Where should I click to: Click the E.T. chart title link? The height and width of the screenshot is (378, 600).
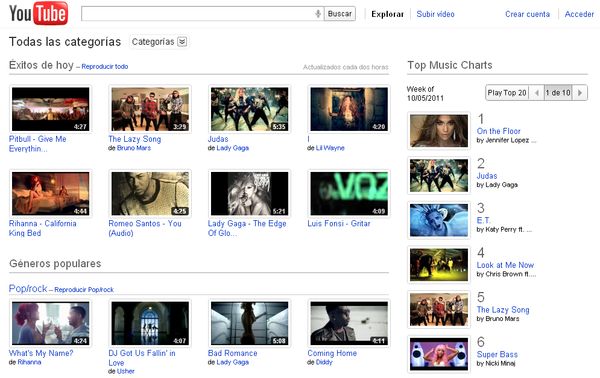483,220
